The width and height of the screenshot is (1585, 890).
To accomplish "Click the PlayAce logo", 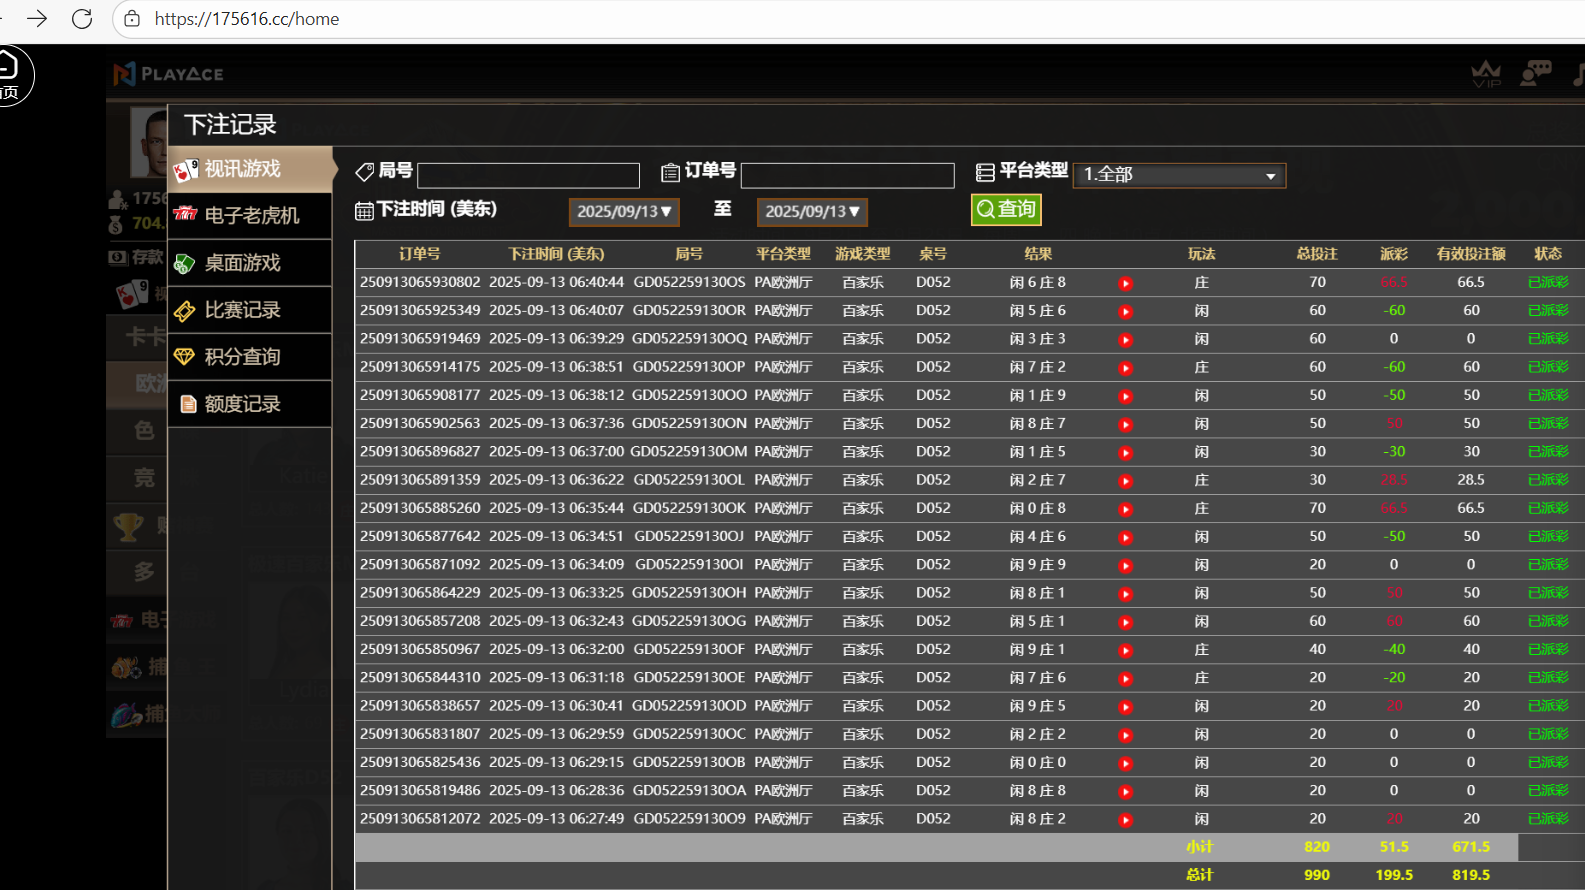I will click(x=168, y=74).
